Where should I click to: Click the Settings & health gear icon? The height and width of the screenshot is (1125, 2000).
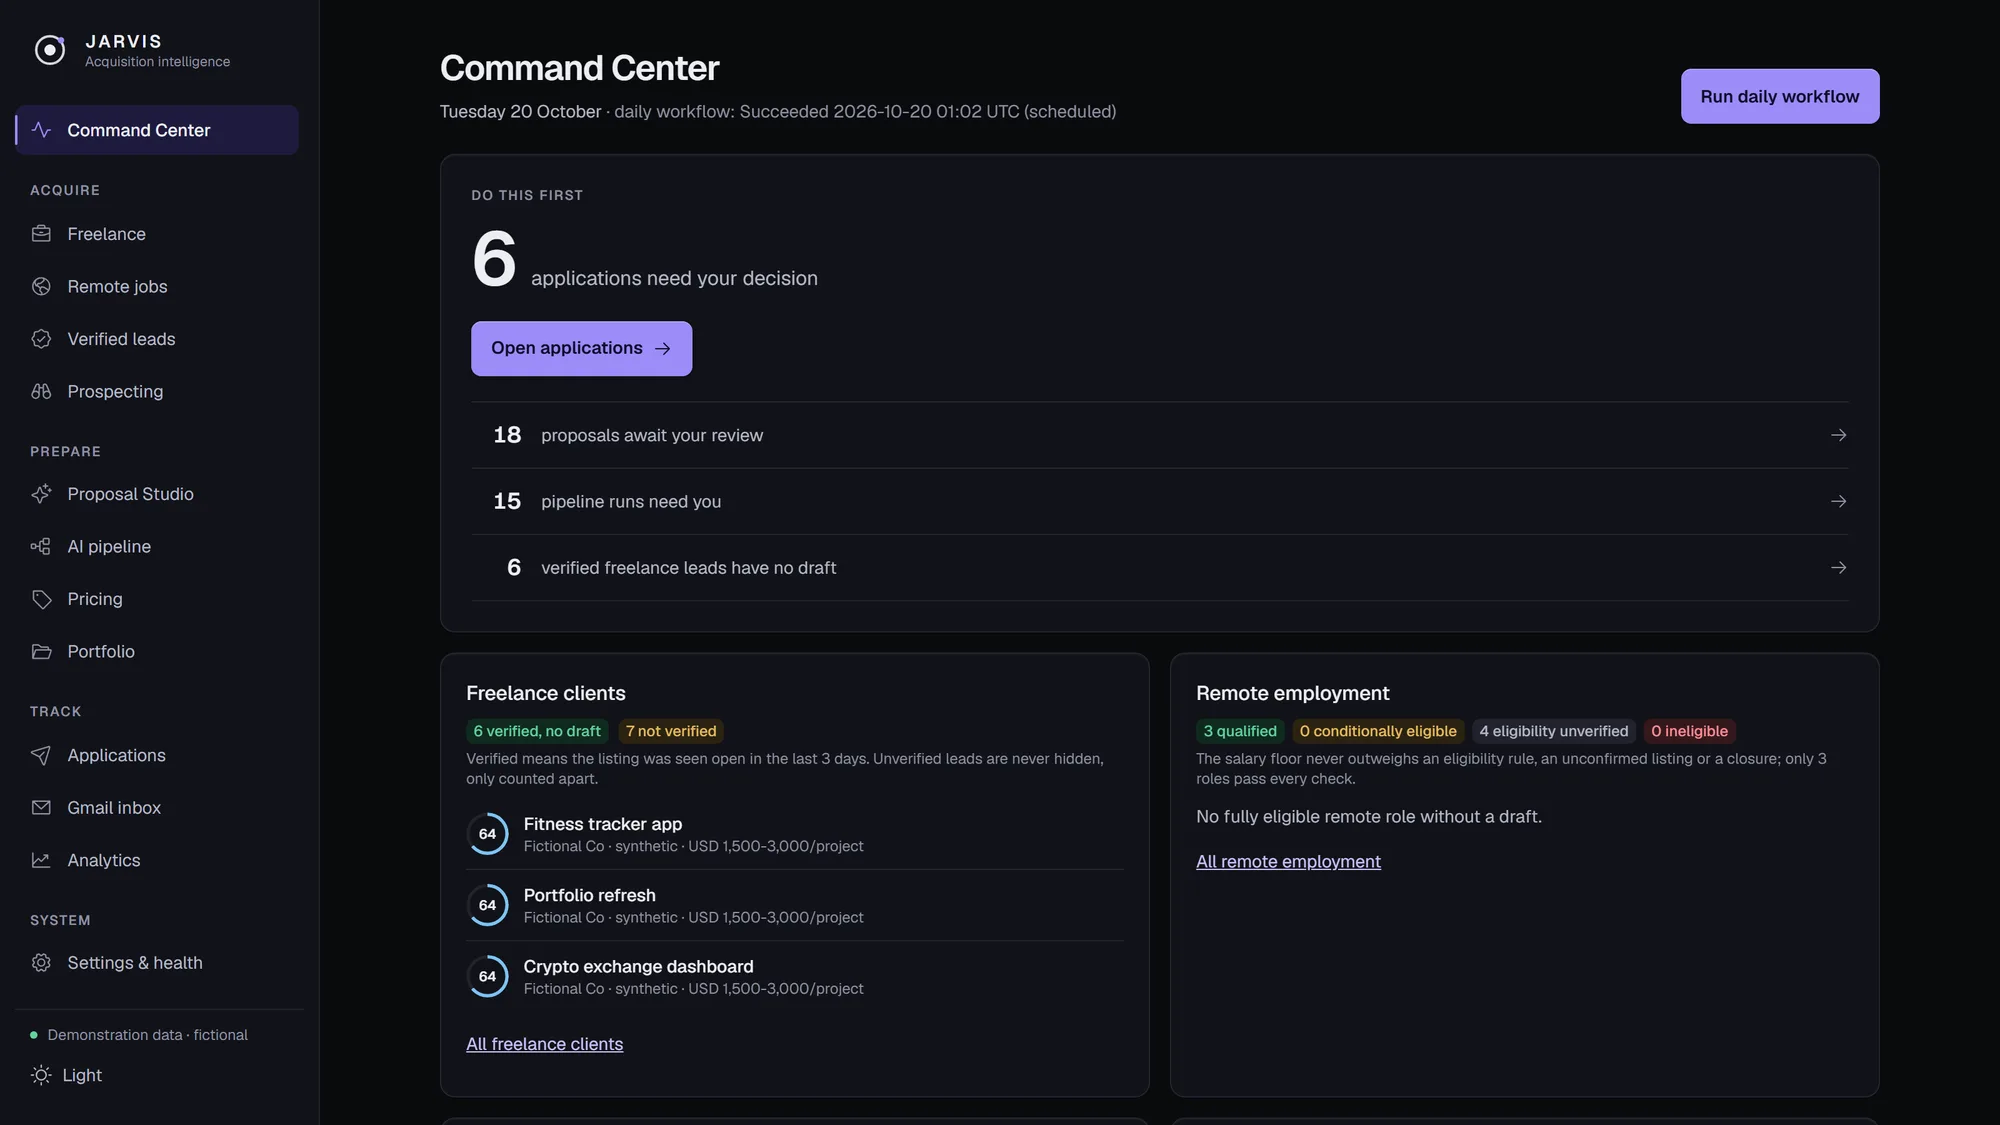tap(41, 963)
